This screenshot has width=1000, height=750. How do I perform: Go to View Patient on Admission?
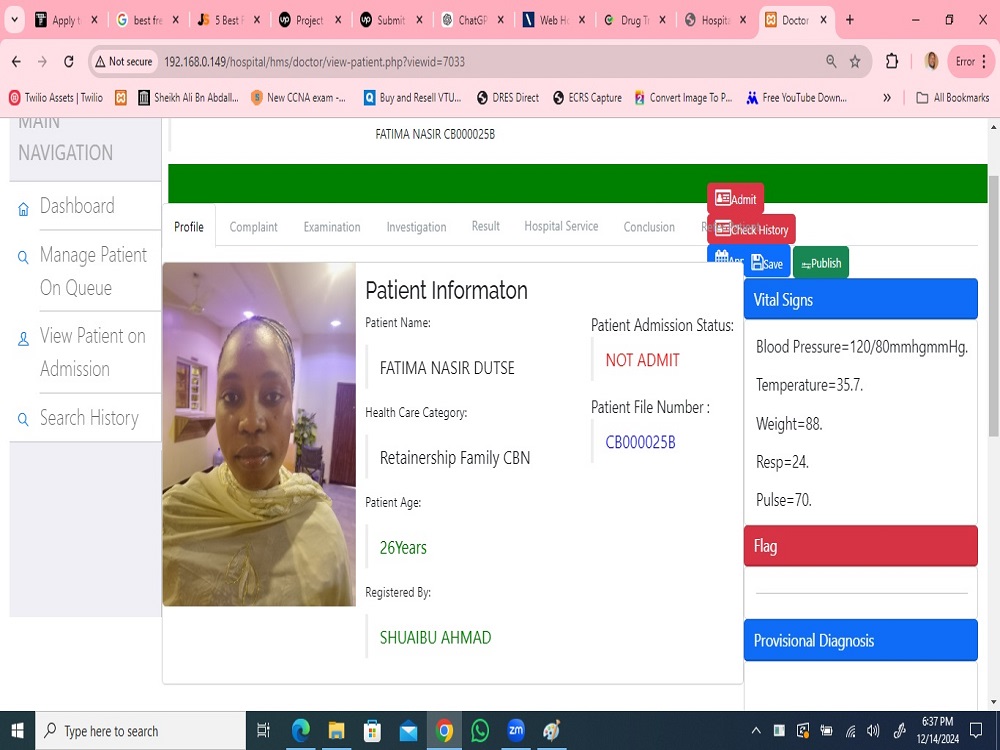(92, 352)
